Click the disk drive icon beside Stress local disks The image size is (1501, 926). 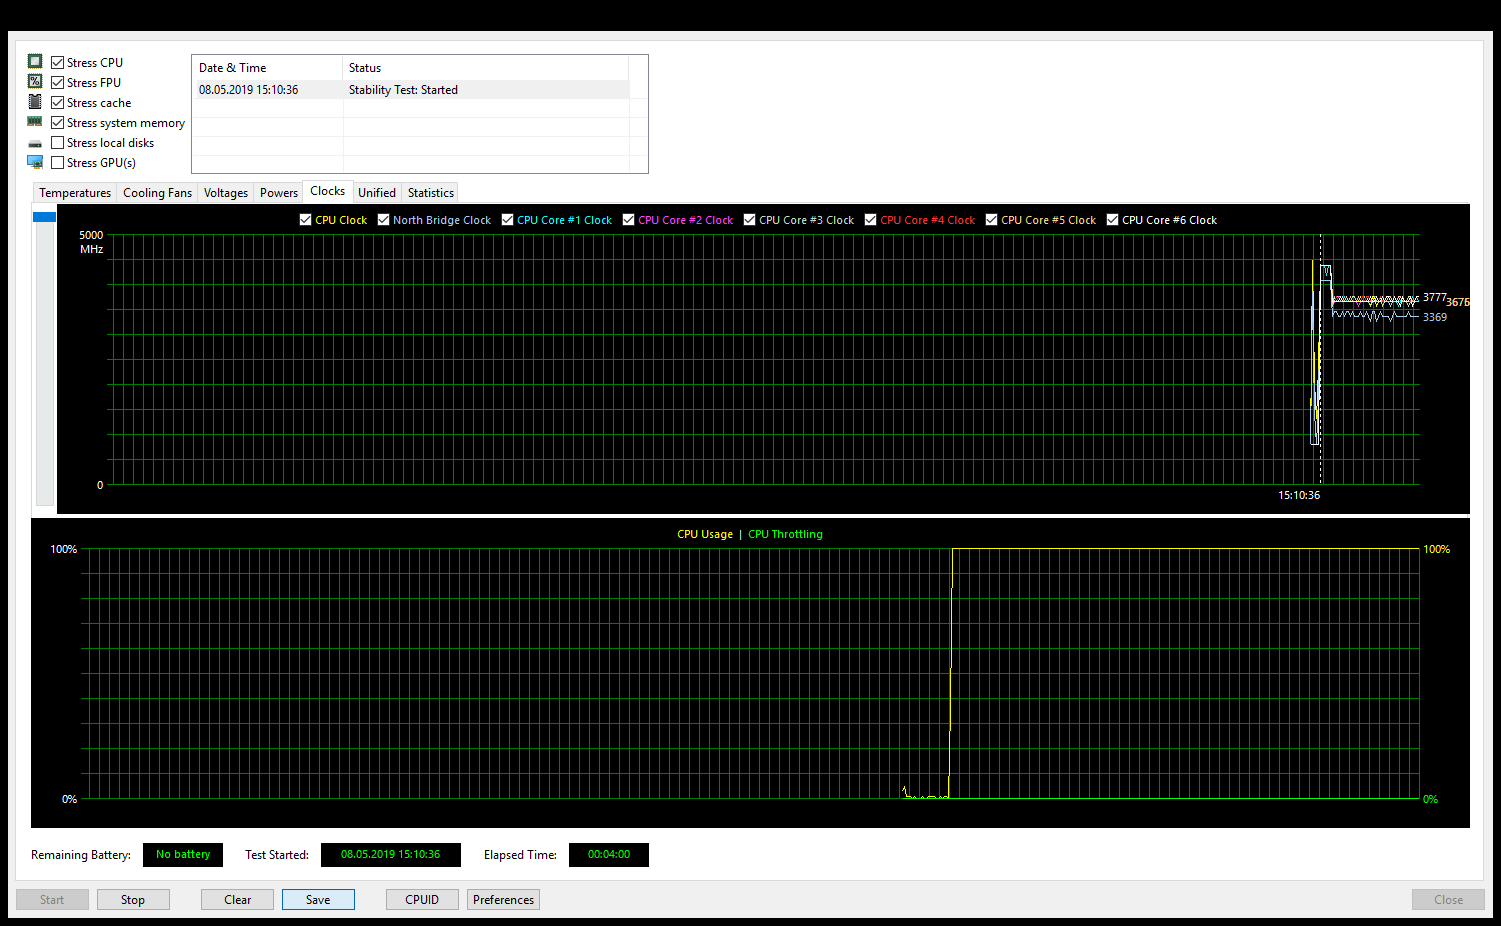[35, 142]
